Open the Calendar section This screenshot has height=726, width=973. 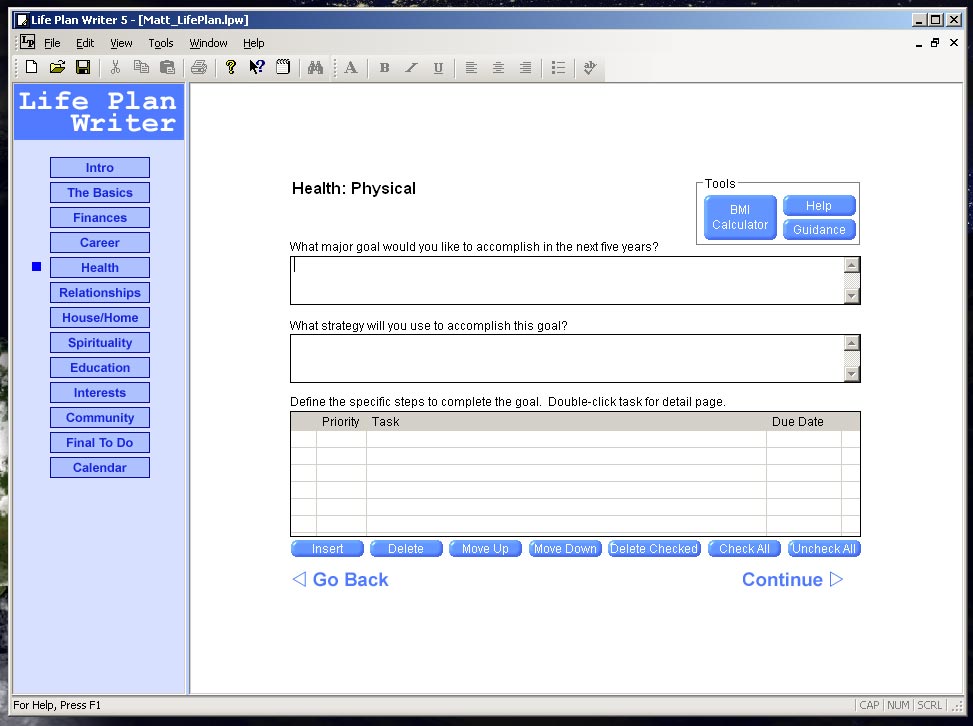[100, 468]
